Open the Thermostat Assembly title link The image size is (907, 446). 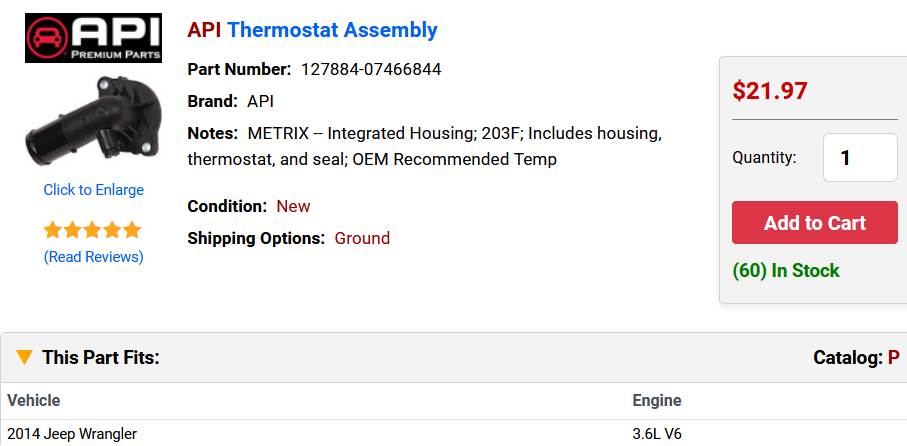pyautogui.click(x=332, y=30)
